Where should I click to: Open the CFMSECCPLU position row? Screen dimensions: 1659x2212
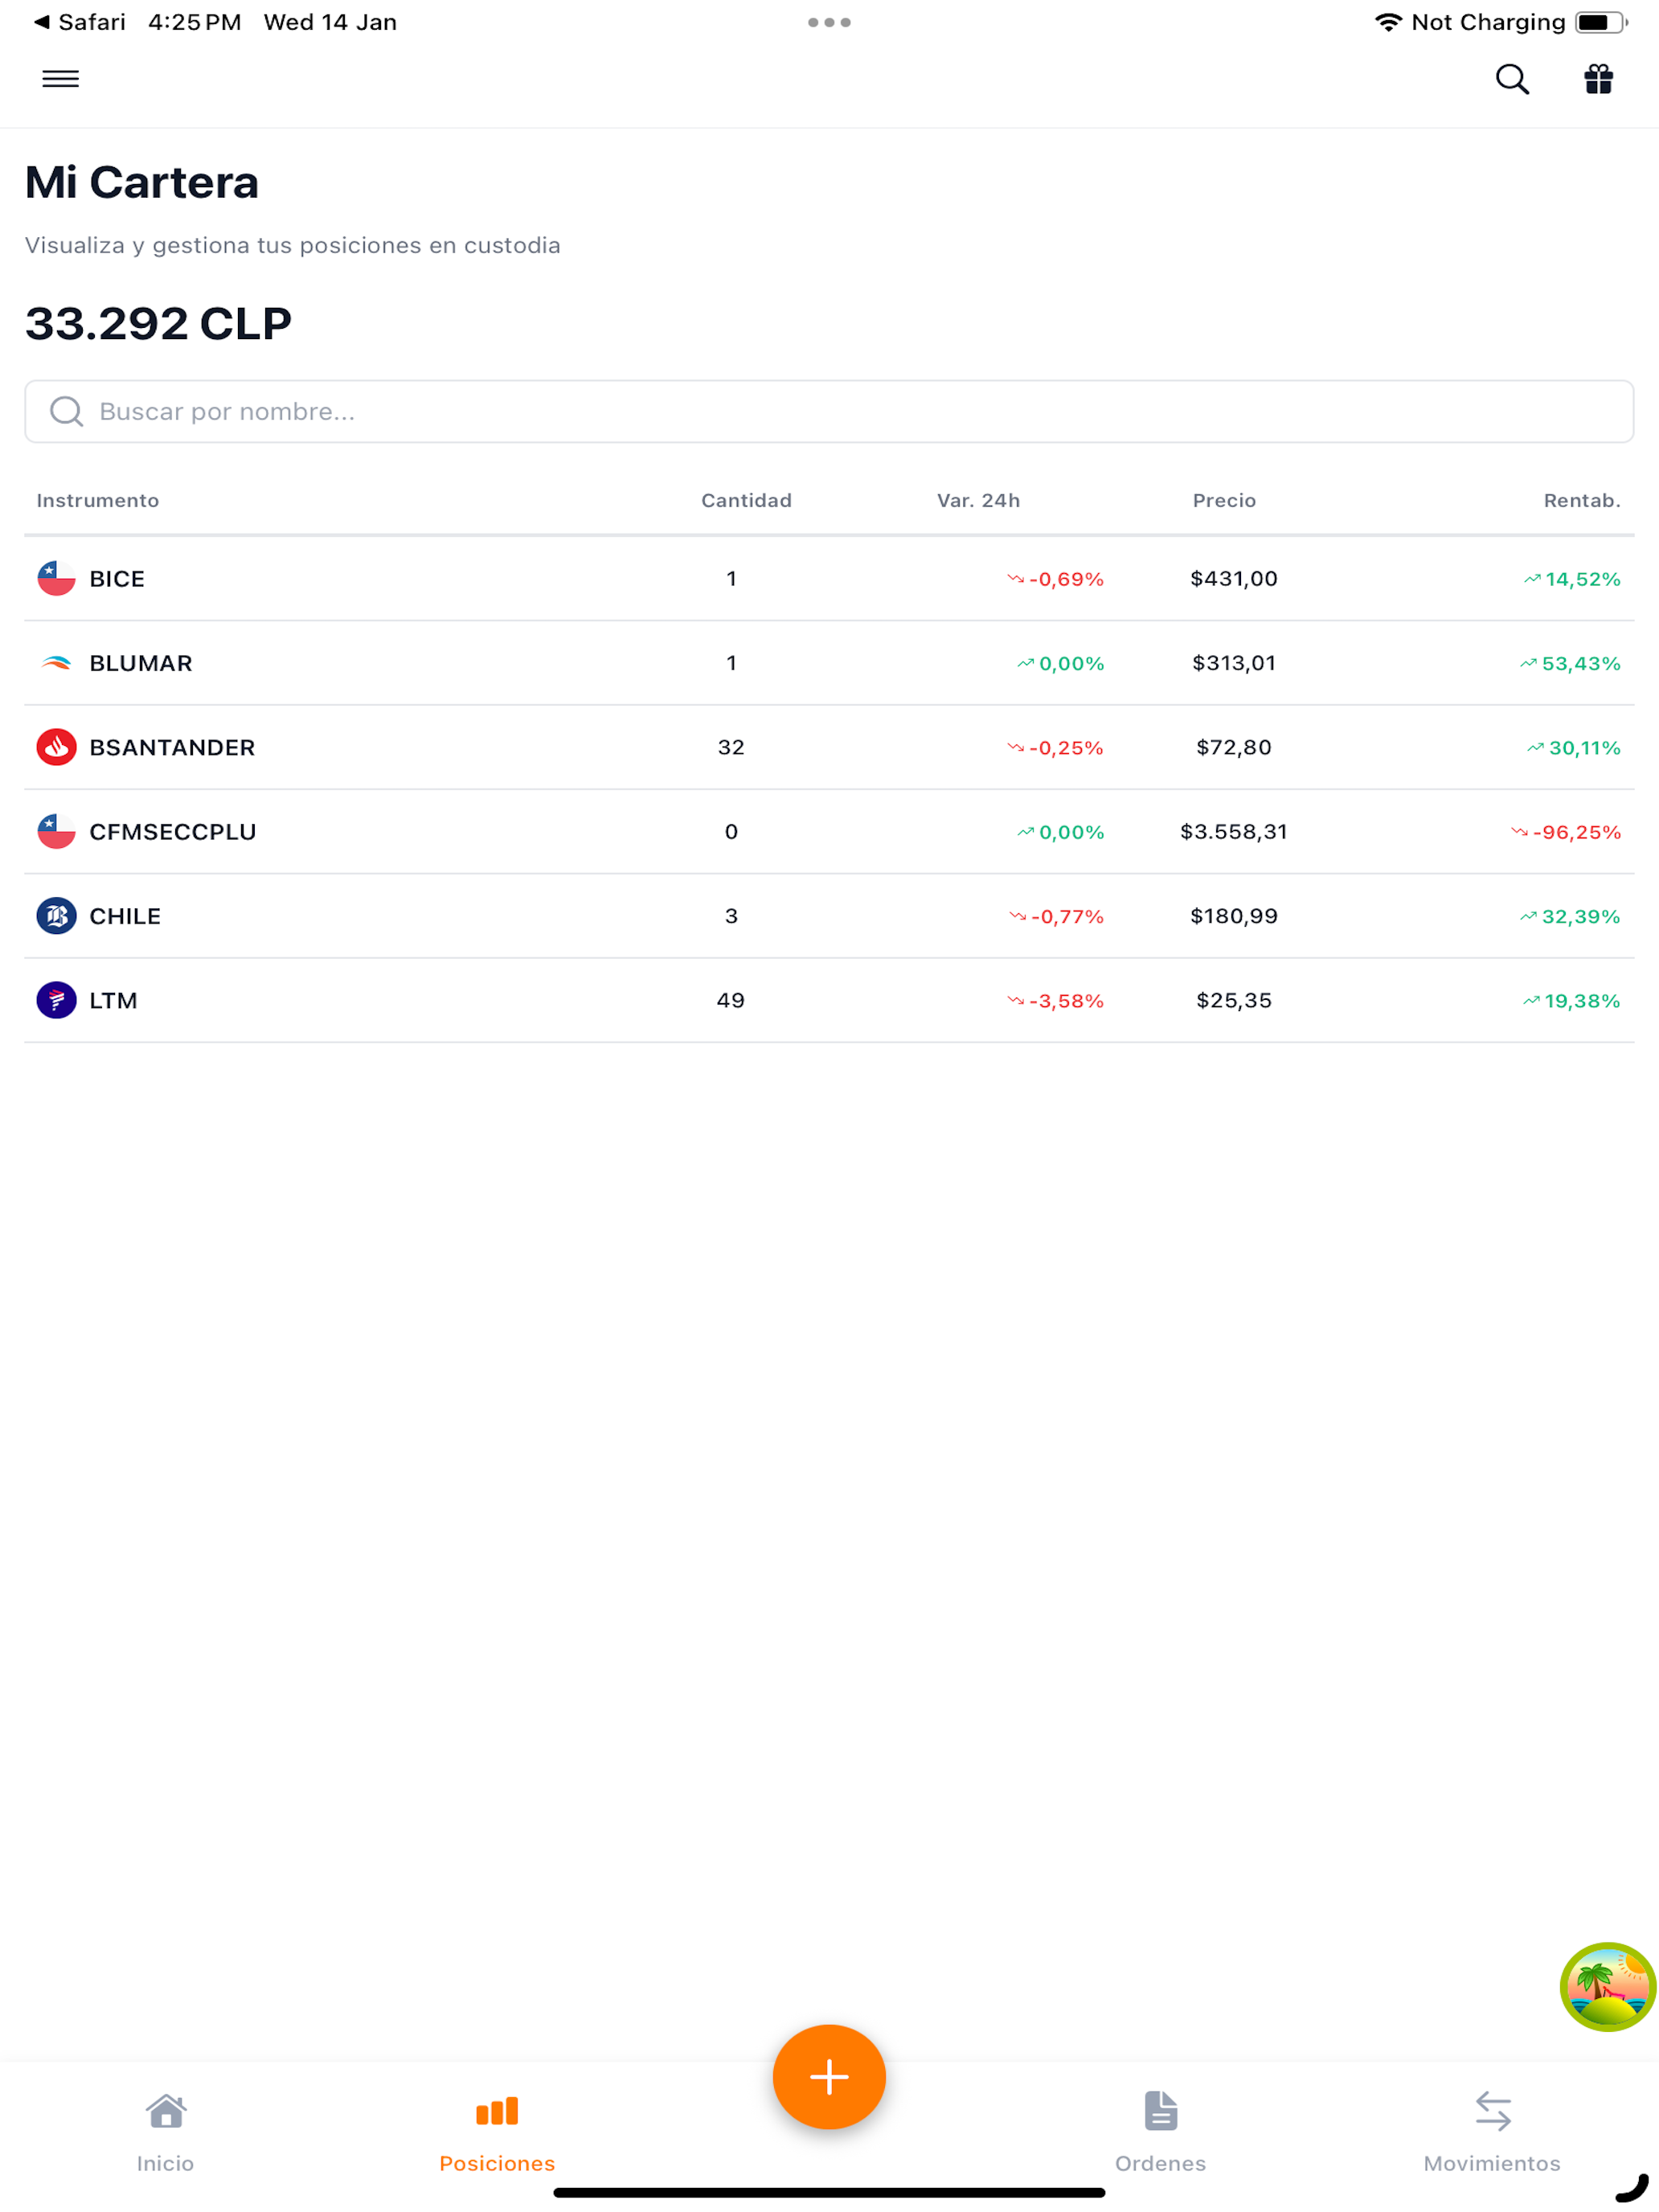coord(829,831)
